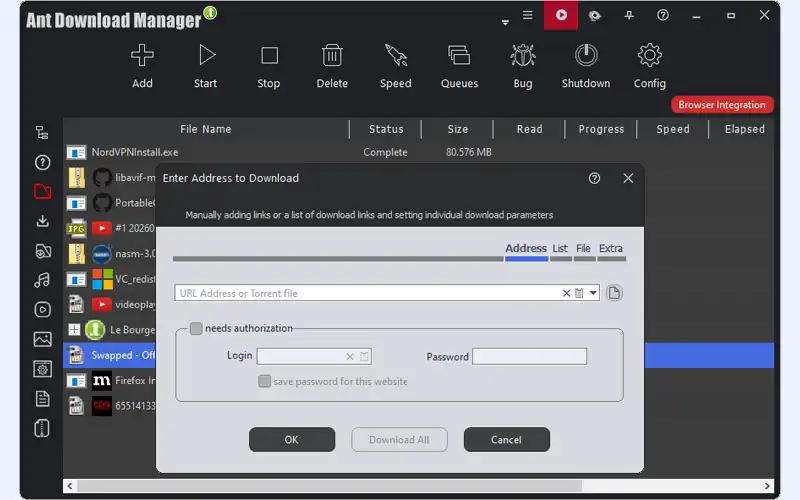Open the Speed rocket tool
The width and height of the screenshot is (800, 500).
click(395, 55)
